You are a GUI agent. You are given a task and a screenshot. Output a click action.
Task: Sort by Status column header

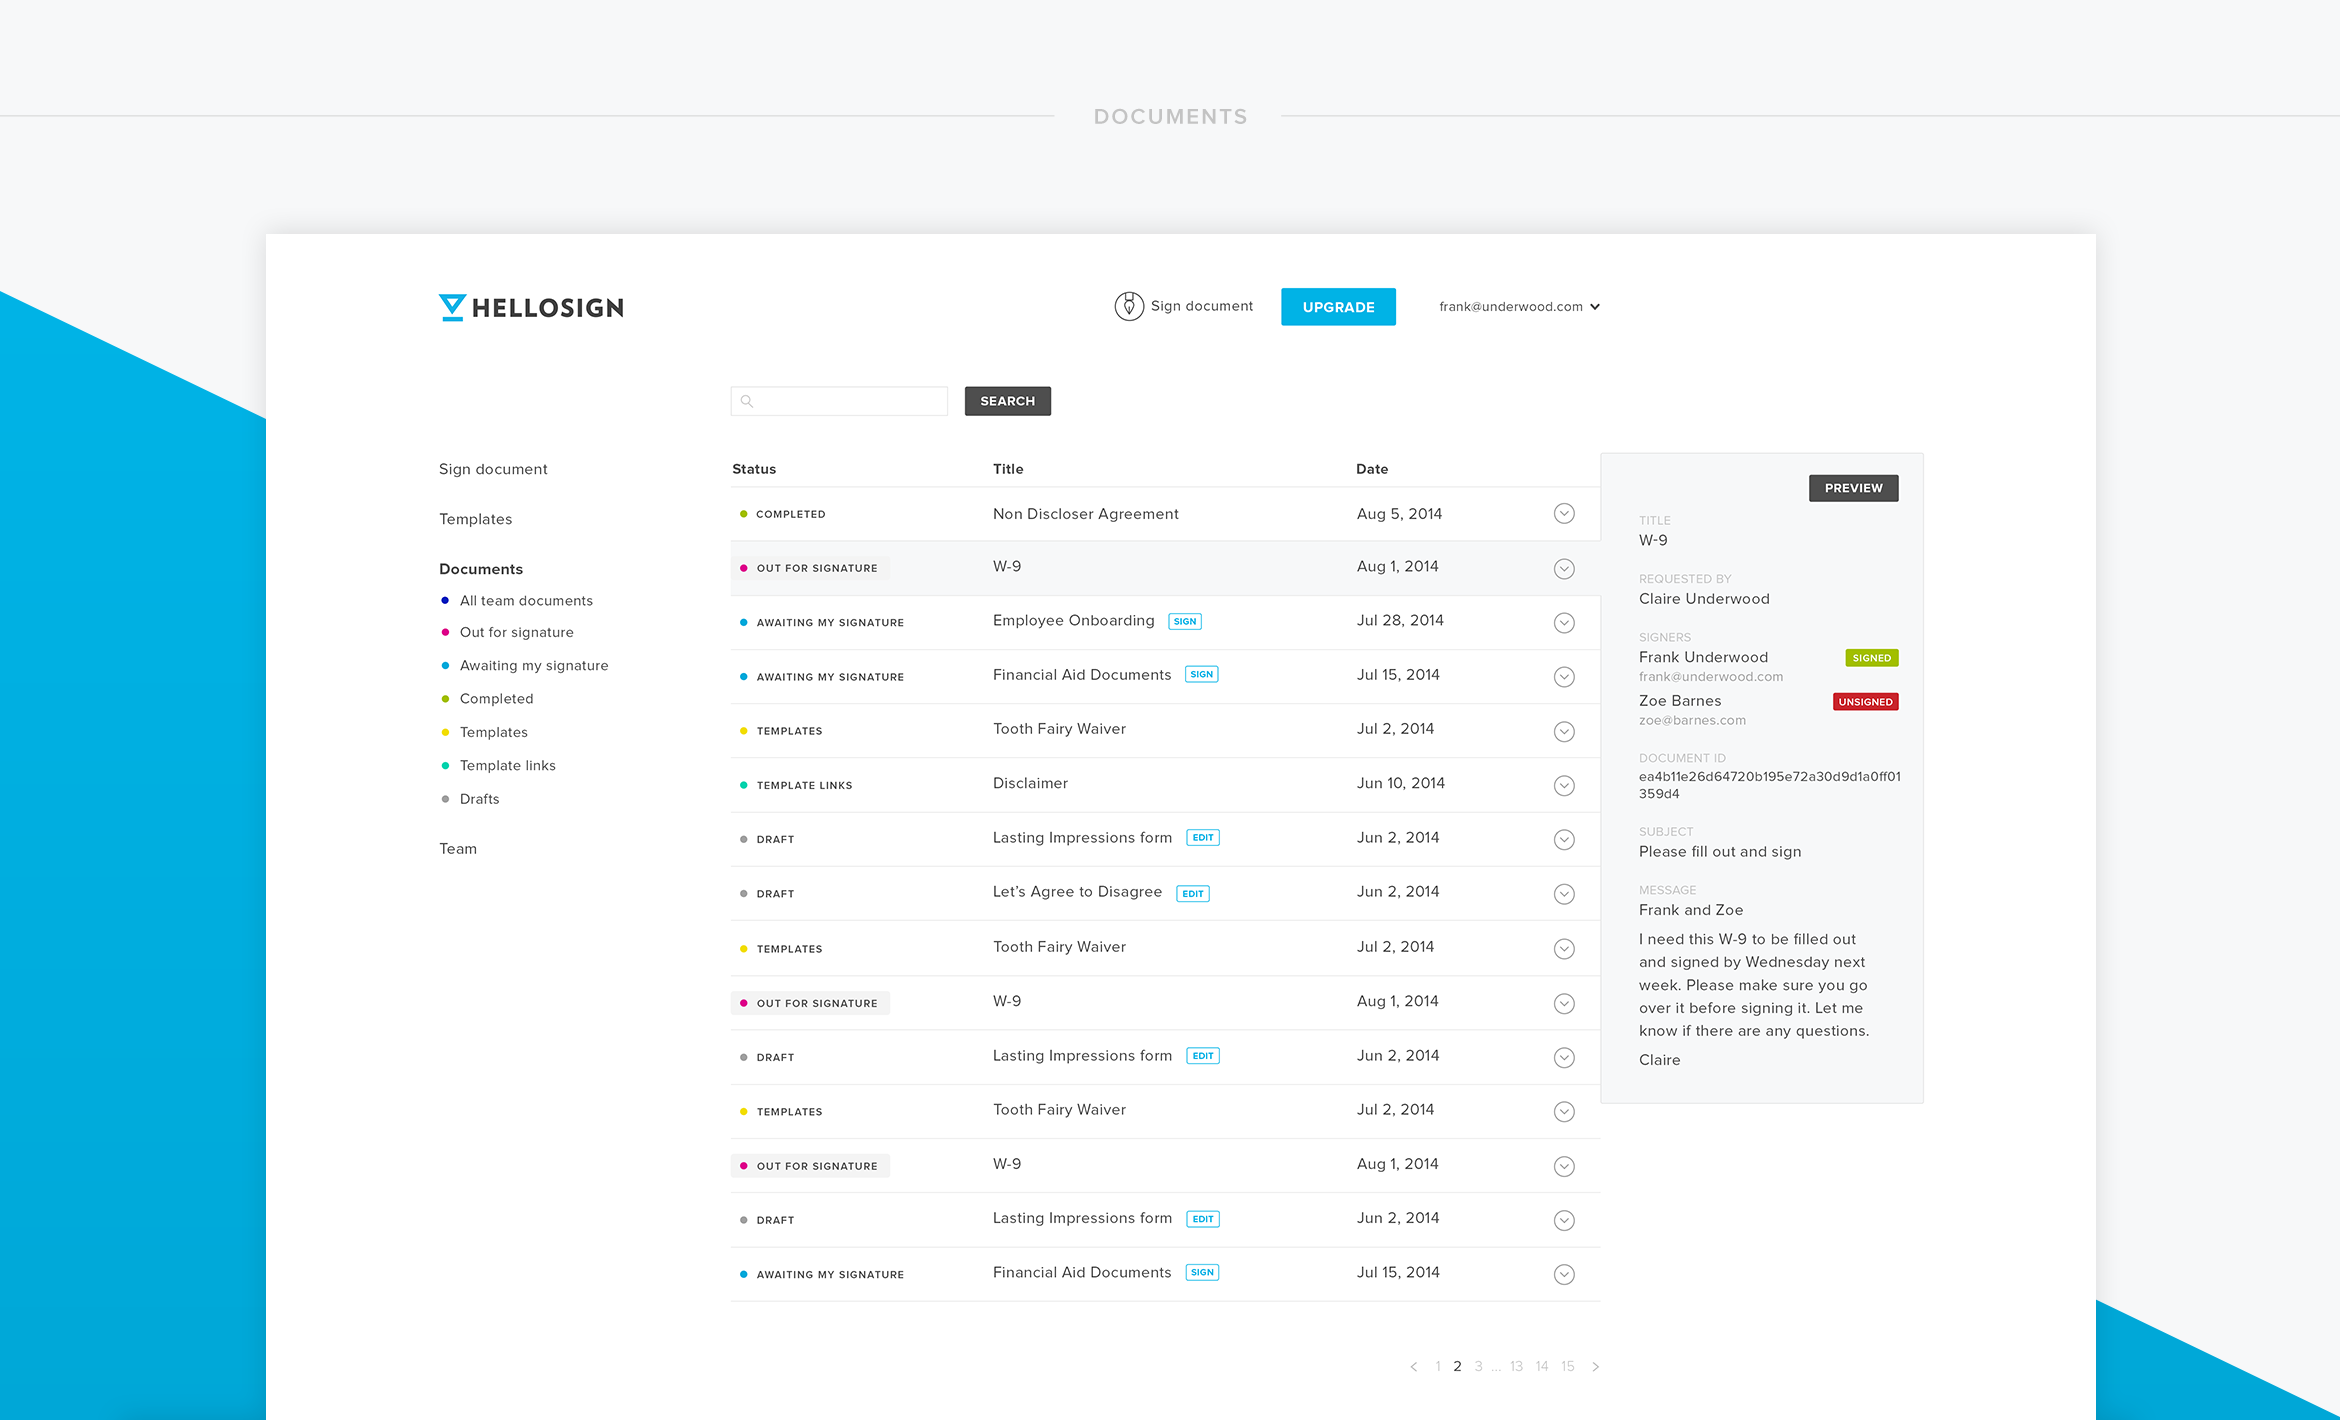click(x=754, y=469)
